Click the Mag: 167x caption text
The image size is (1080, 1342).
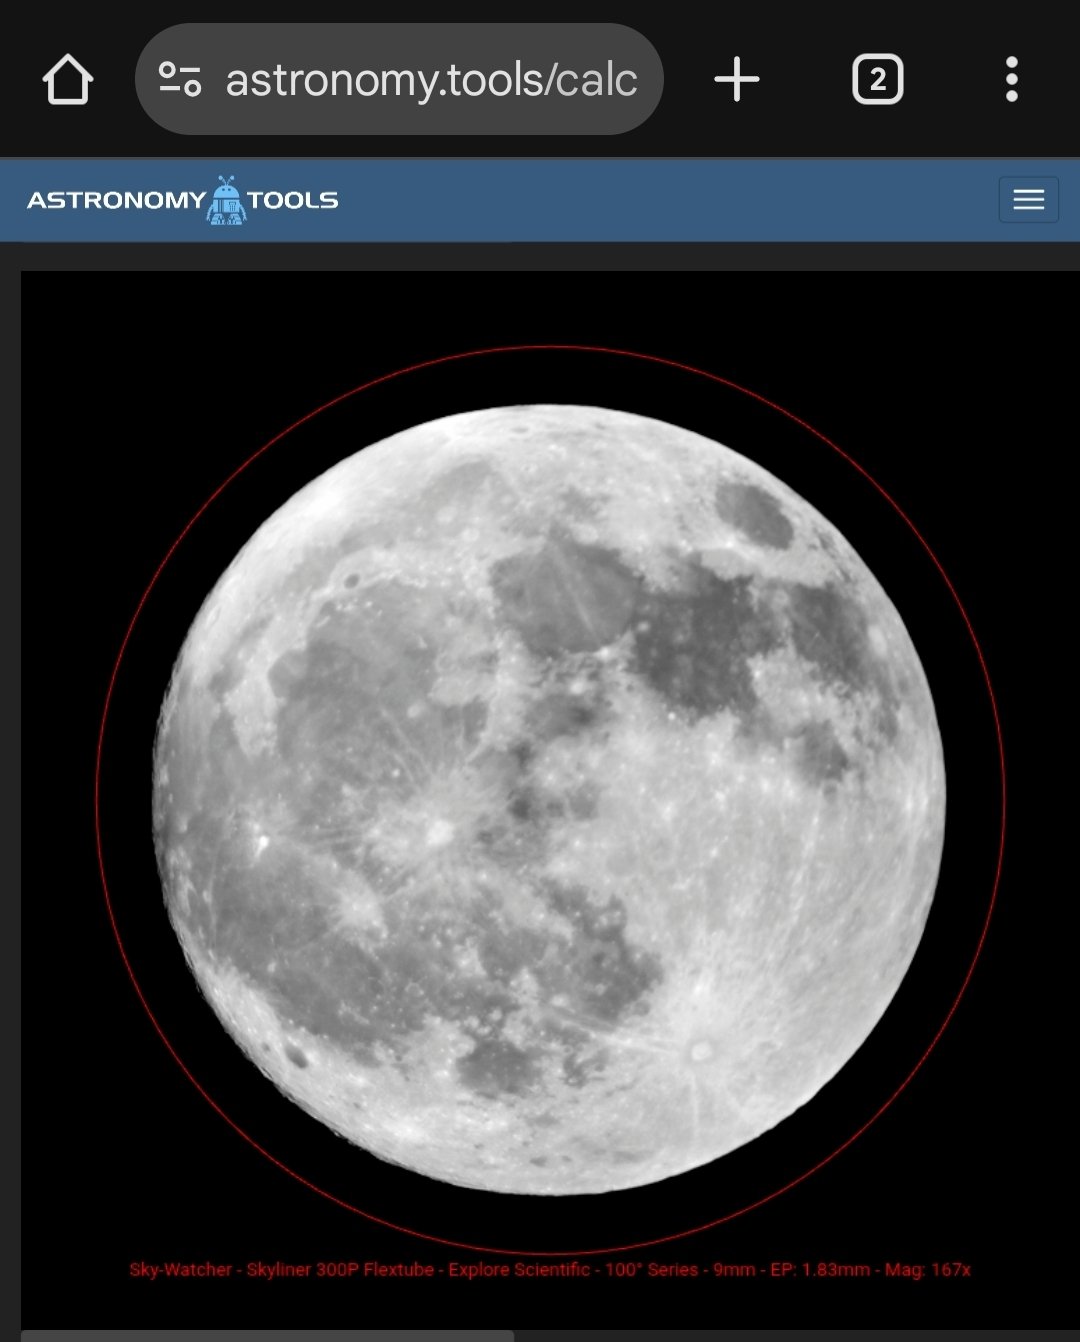(x=928, y=1270)
